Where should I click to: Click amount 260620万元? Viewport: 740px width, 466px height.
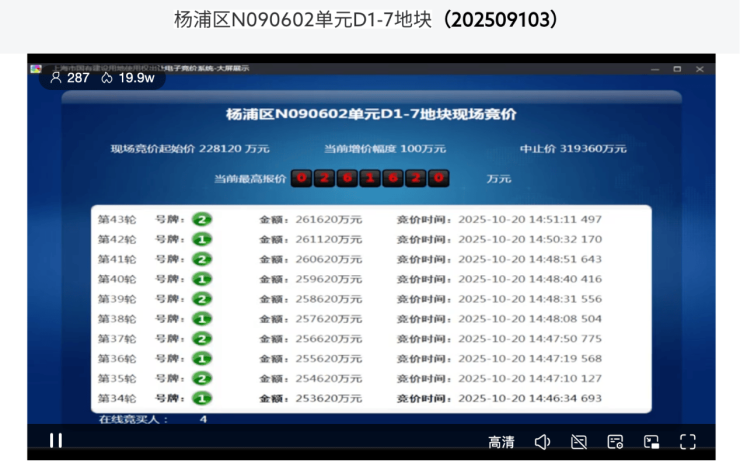tap(329, 259)
